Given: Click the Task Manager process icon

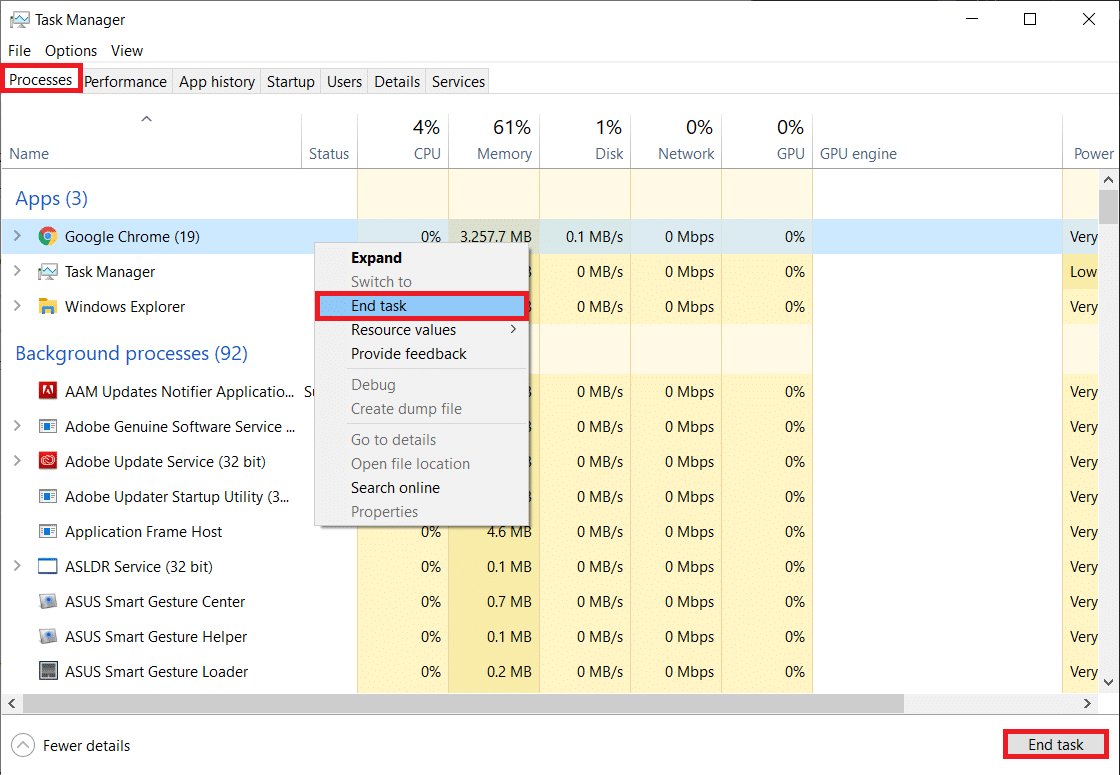Looking at the screenshot, I should click(47, 272).
